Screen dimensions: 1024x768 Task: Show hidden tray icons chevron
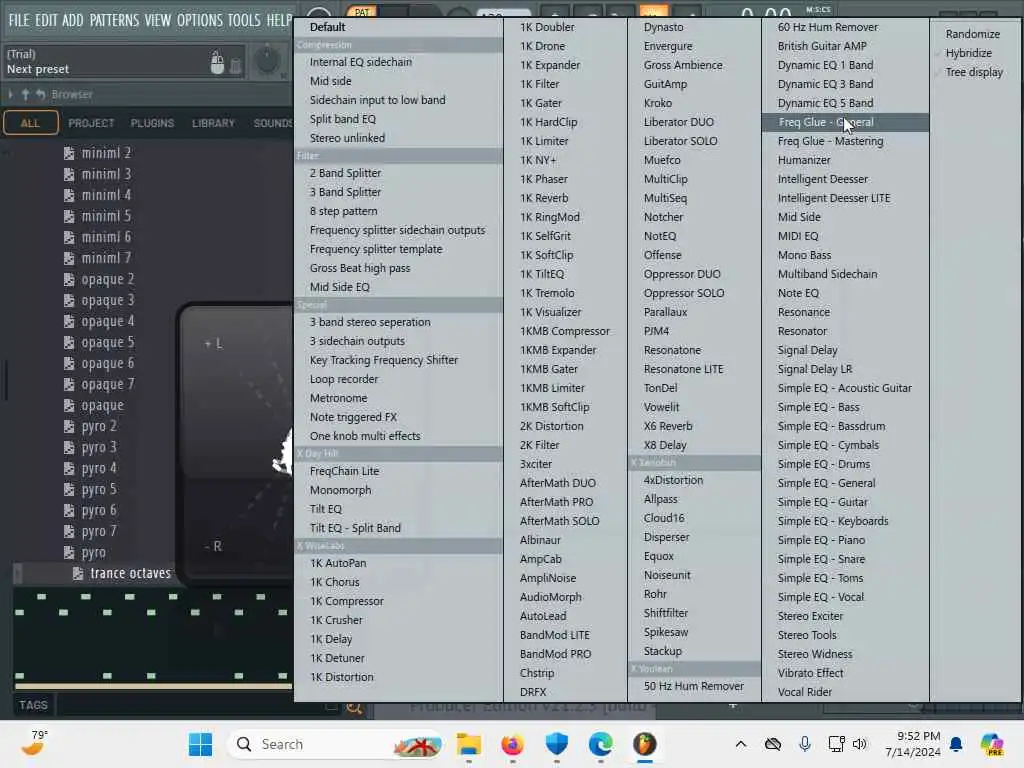tap(741, 744)
